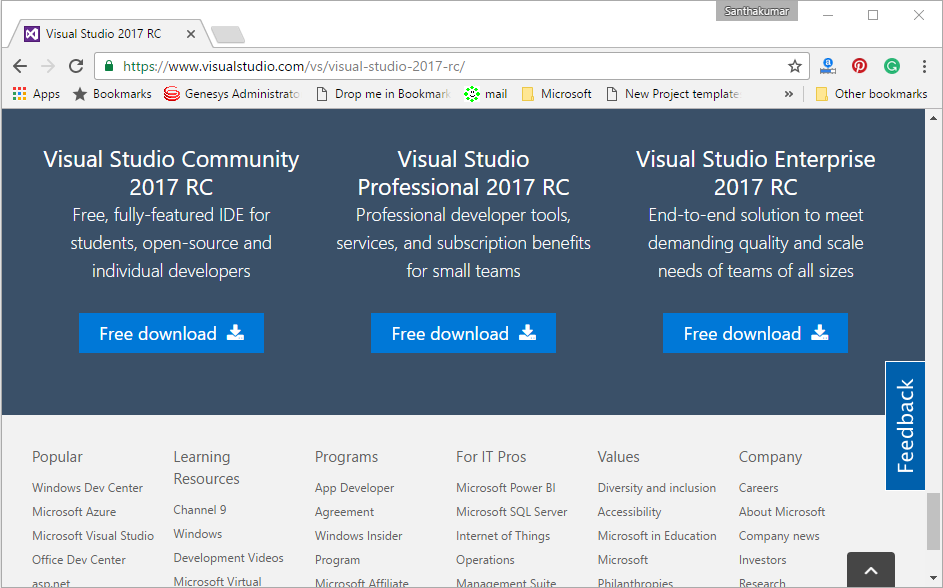Image resolution: width=943 pixels, height=588 pixels.
Task: Open Company news link
Action: pos(779,536)
